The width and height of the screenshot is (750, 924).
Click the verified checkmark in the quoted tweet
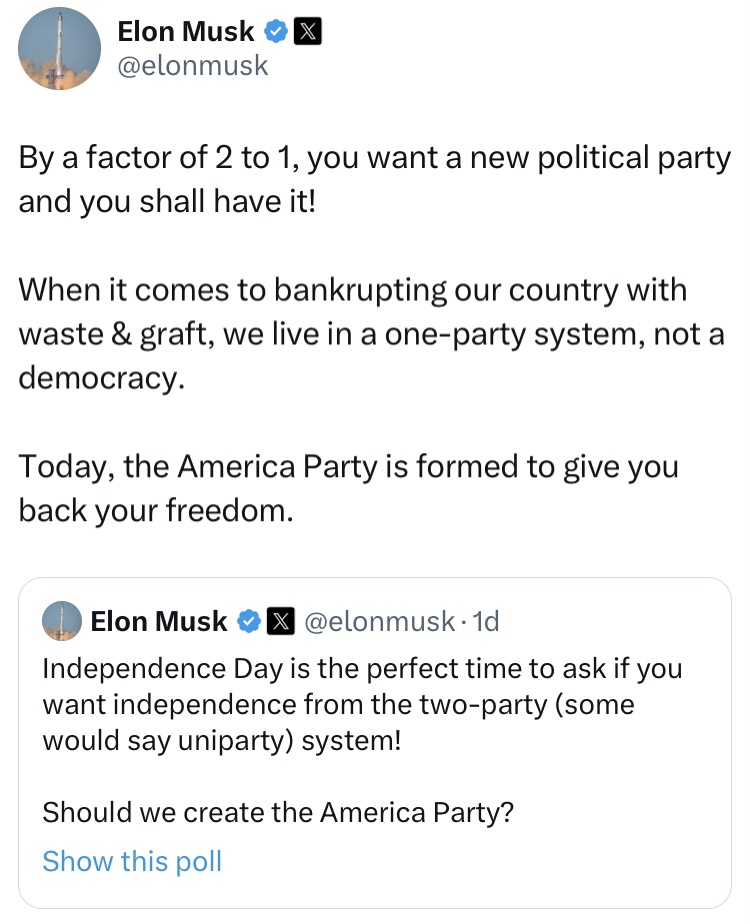(x=247, y=622)
